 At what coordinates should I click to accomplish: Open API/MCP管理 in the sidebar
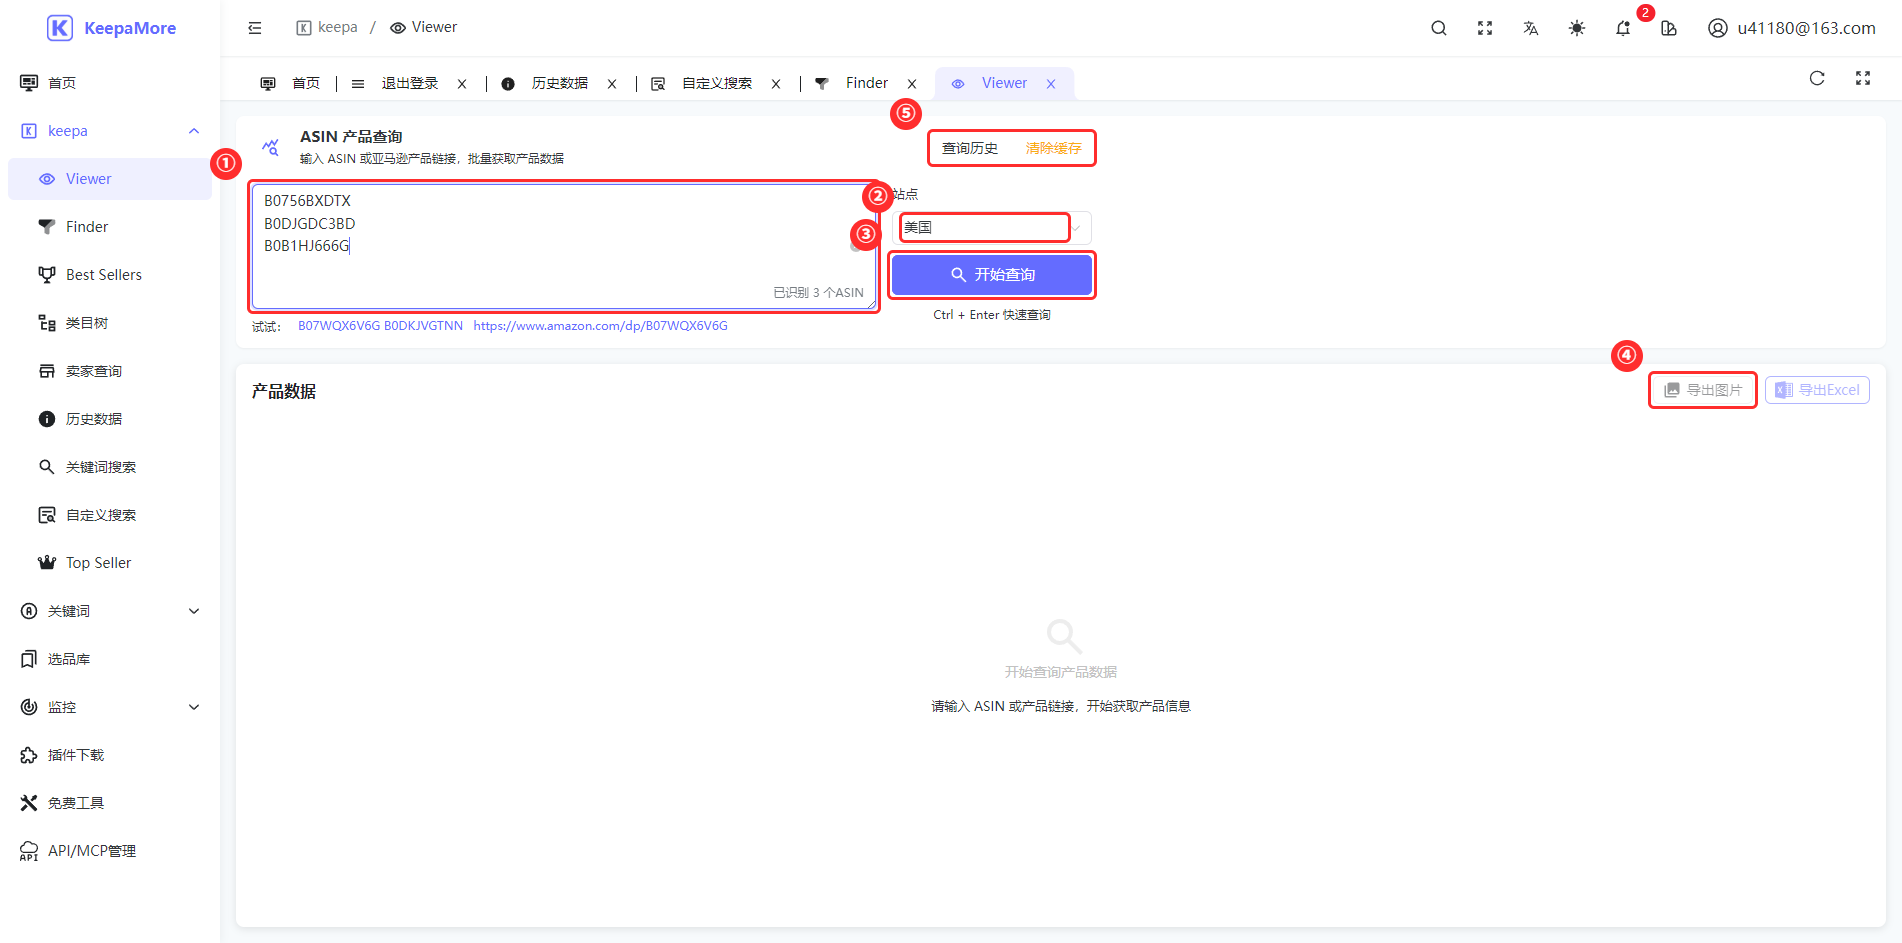[x=110, y=851]
